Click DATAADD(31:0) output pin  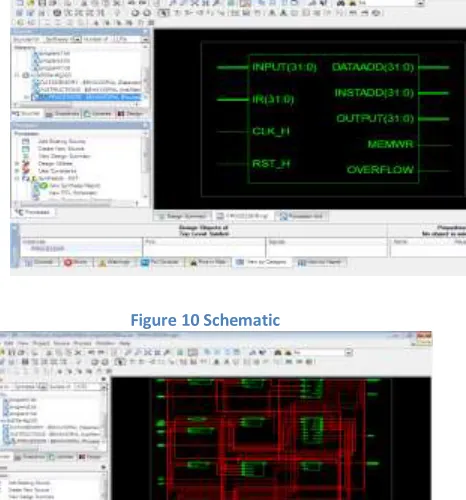tap(373, 67)
